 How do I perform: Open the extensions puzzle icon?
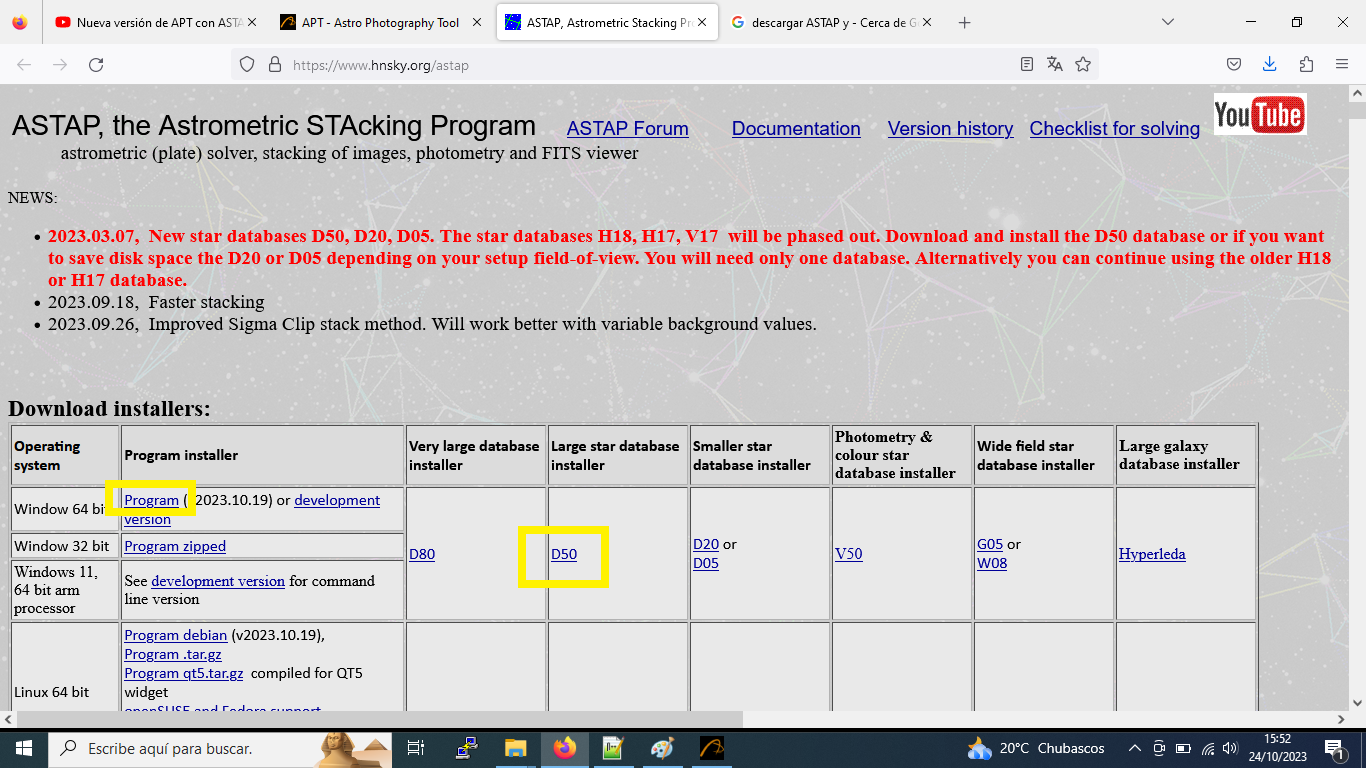[x=1306, y=65]
